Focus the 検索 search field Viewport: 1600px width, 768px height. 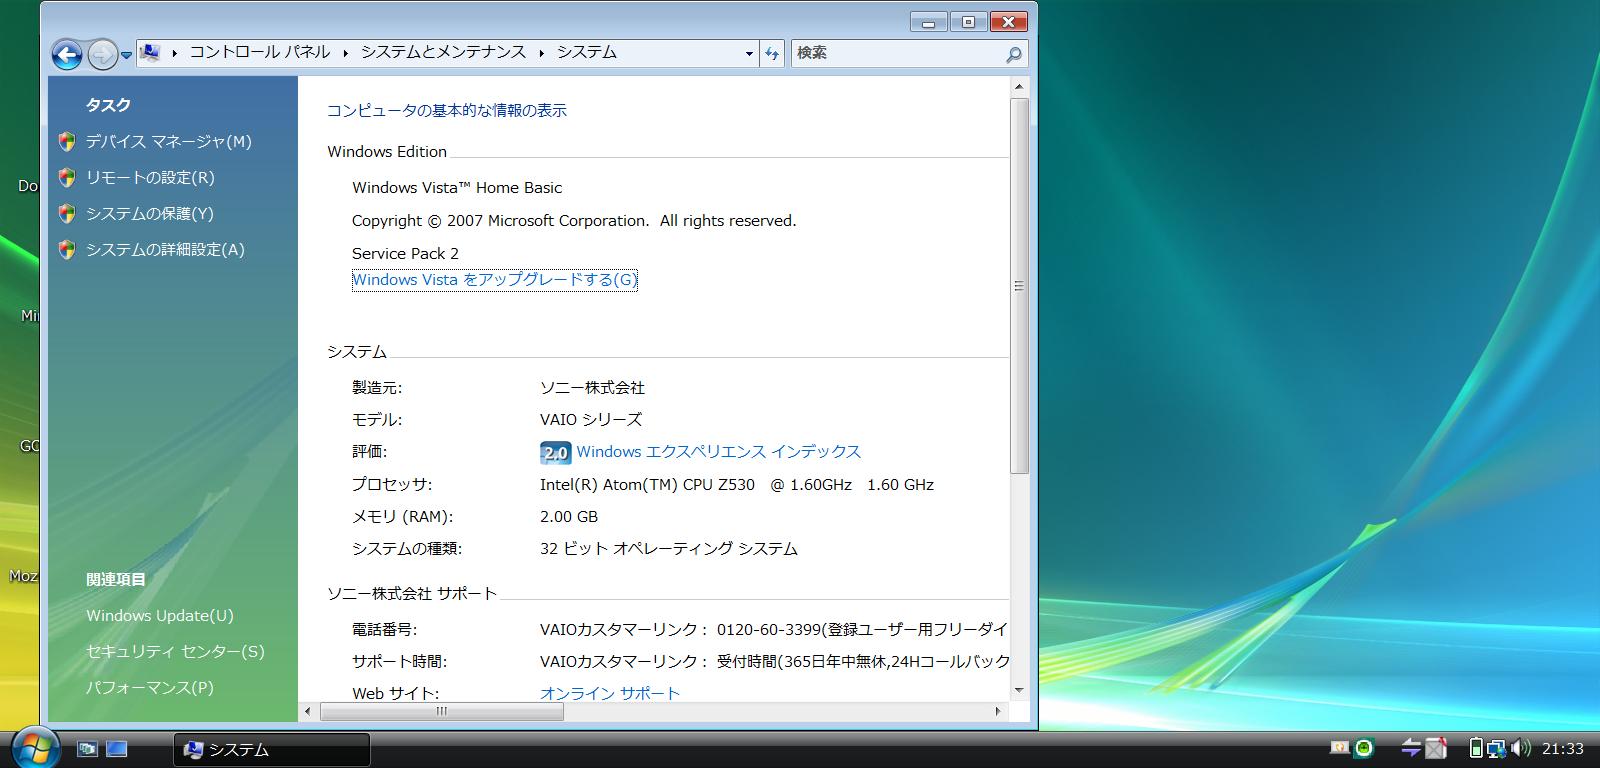[898, 53]
